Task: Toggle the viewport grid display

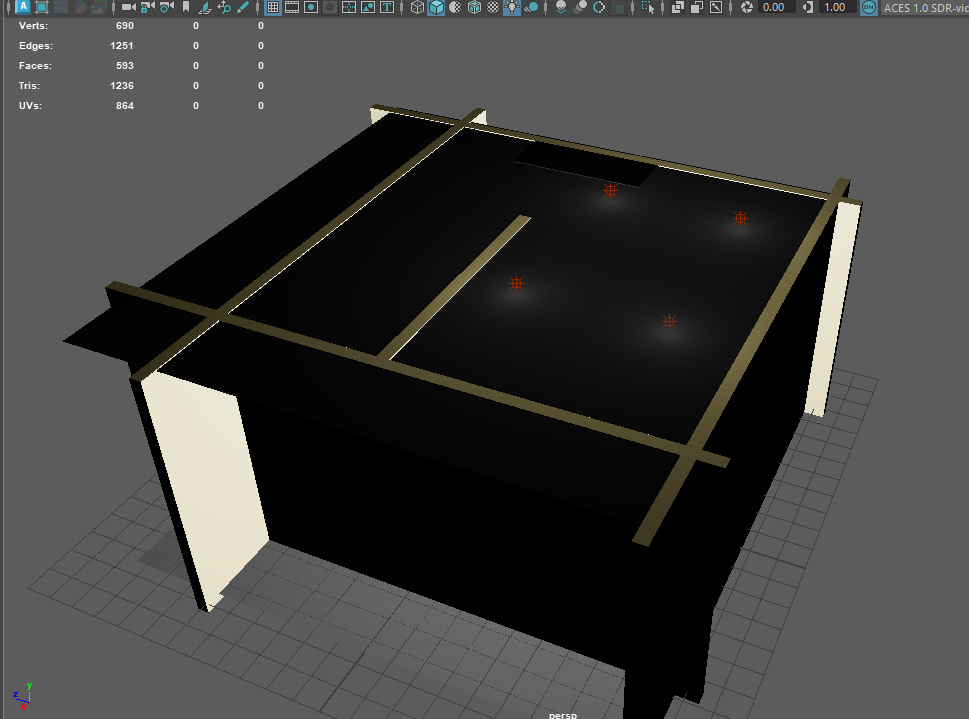Action: (x=272, y=7)
